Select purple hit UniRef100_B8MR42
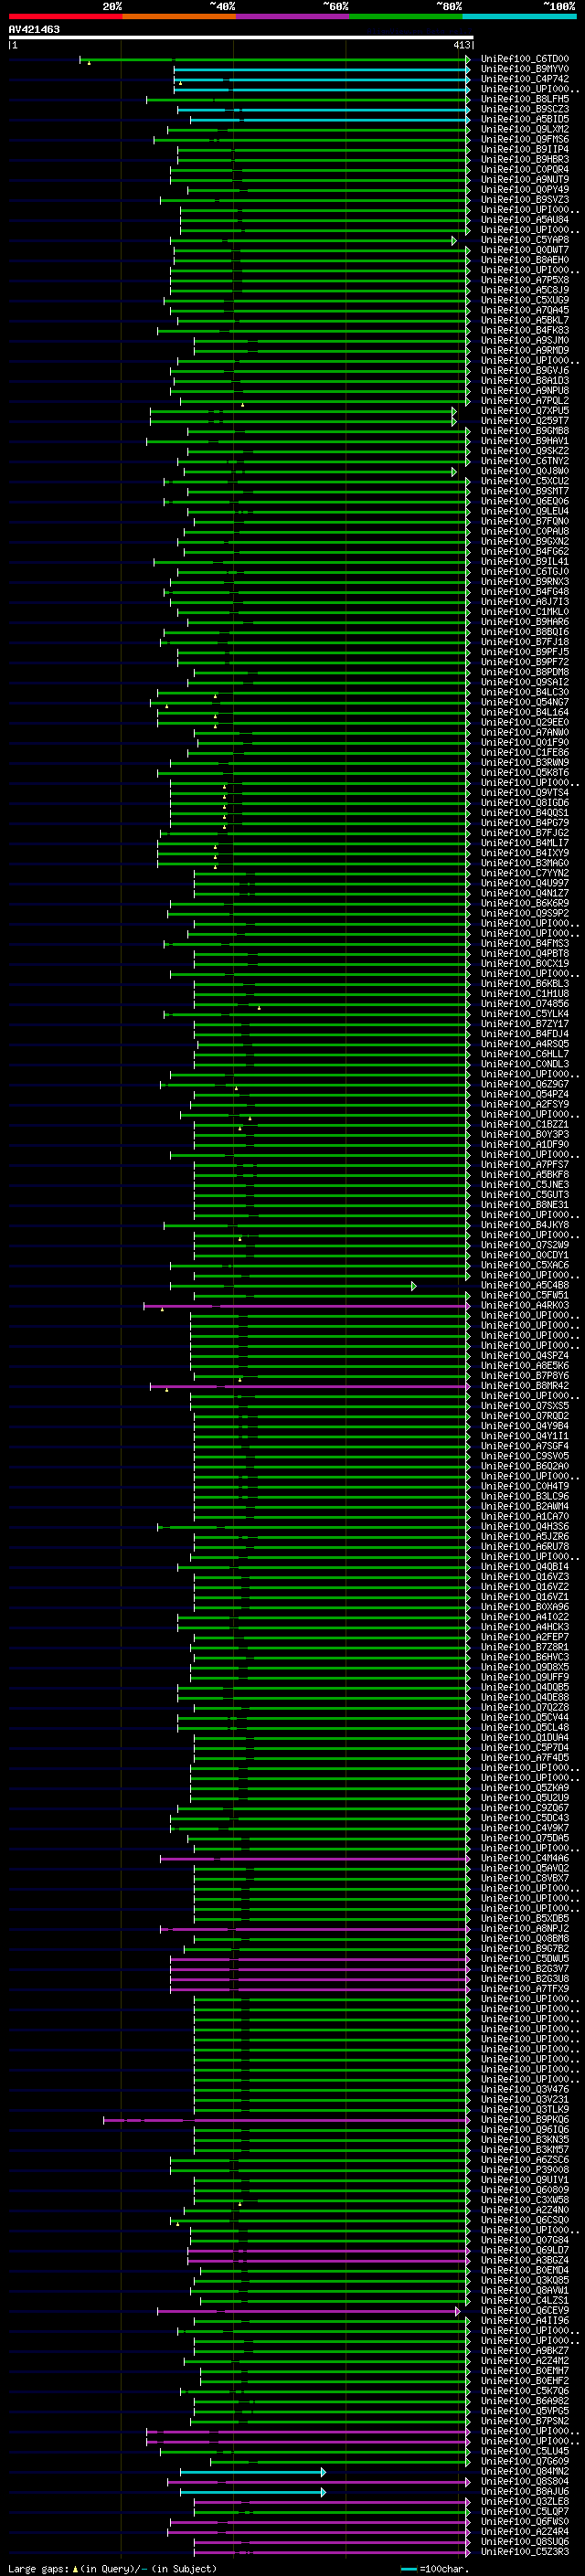The height and width of the screenshot is (2576, 585). [524, 1386]
